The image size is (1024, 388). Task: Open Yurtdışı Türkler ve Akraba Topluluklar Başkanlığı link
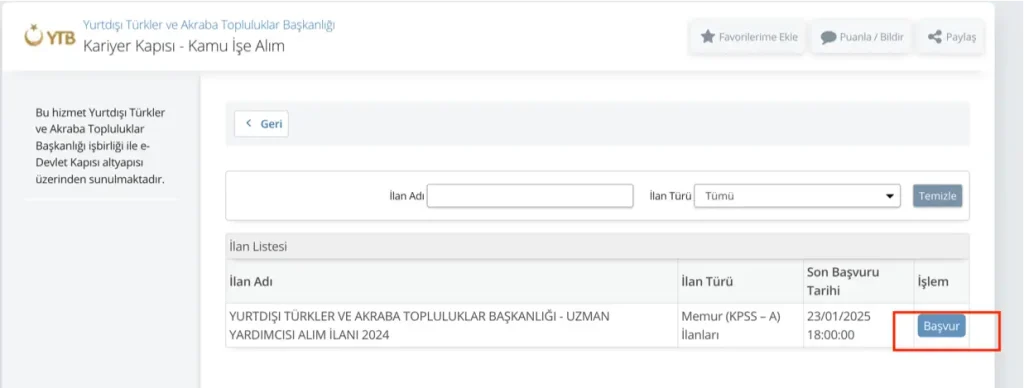click(209, 25)
